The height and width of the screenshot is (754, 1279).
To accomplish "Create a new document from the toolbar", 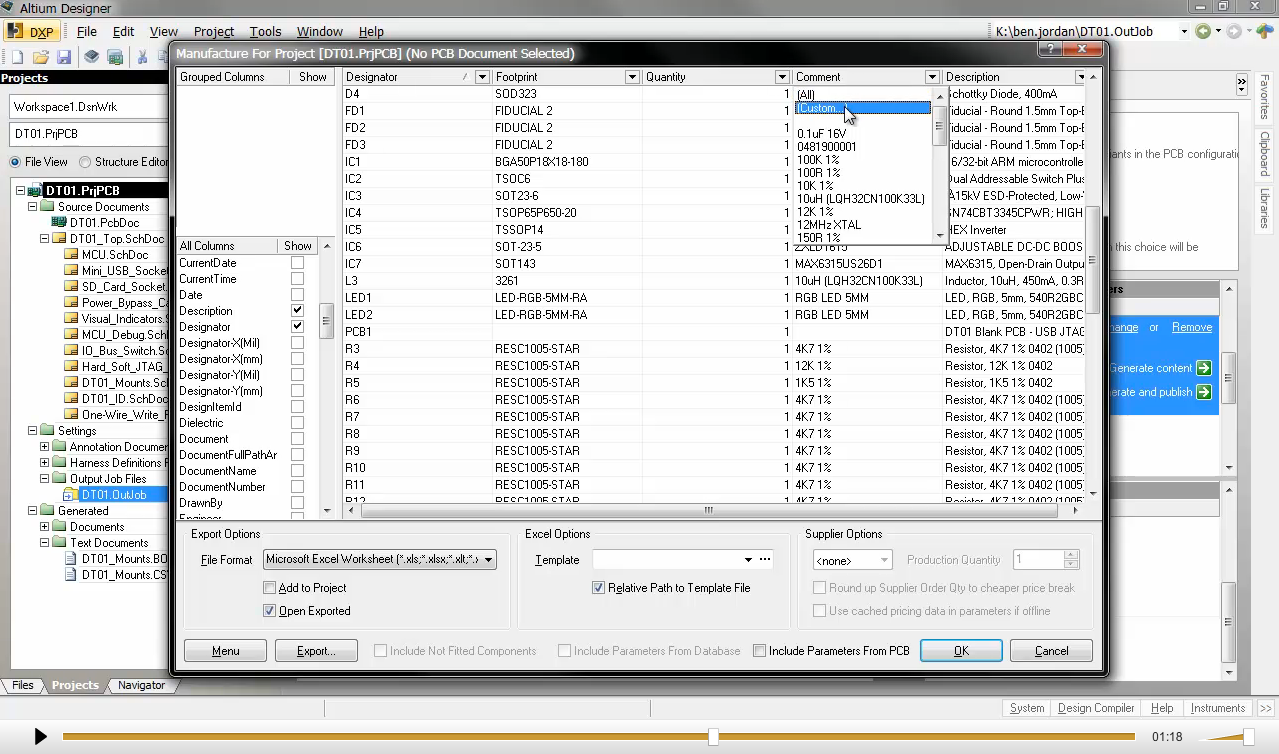I will pyautogui.click(x=17, y=57).
